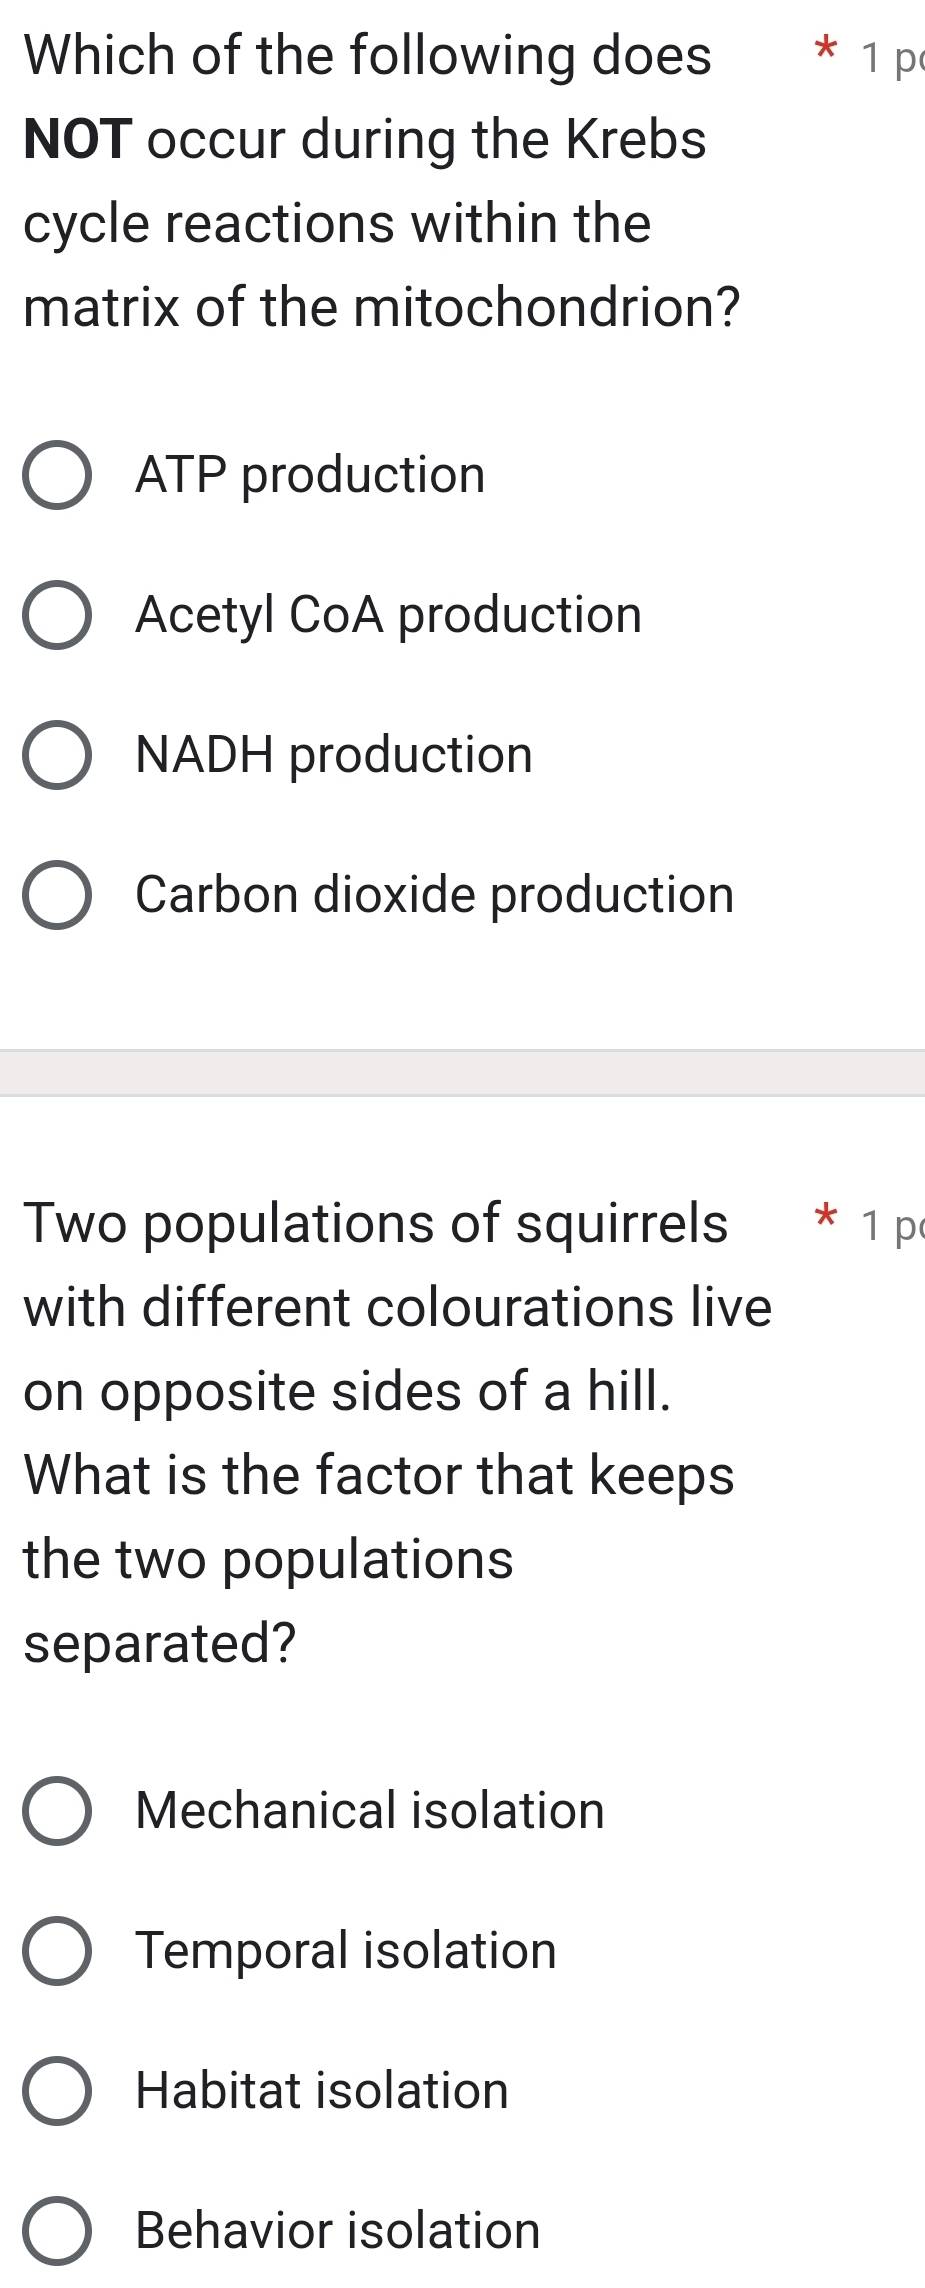
Task: Click the point value of the squirrel question
Action: tap(895, 1225)
